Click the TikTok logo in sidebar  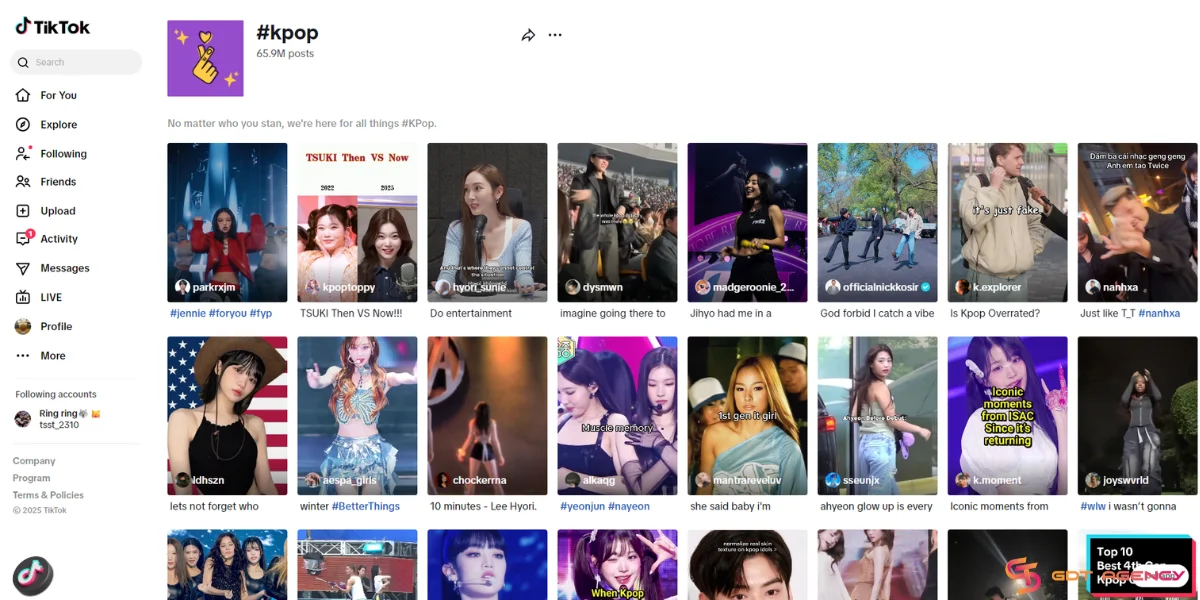[x=52, y=27]
